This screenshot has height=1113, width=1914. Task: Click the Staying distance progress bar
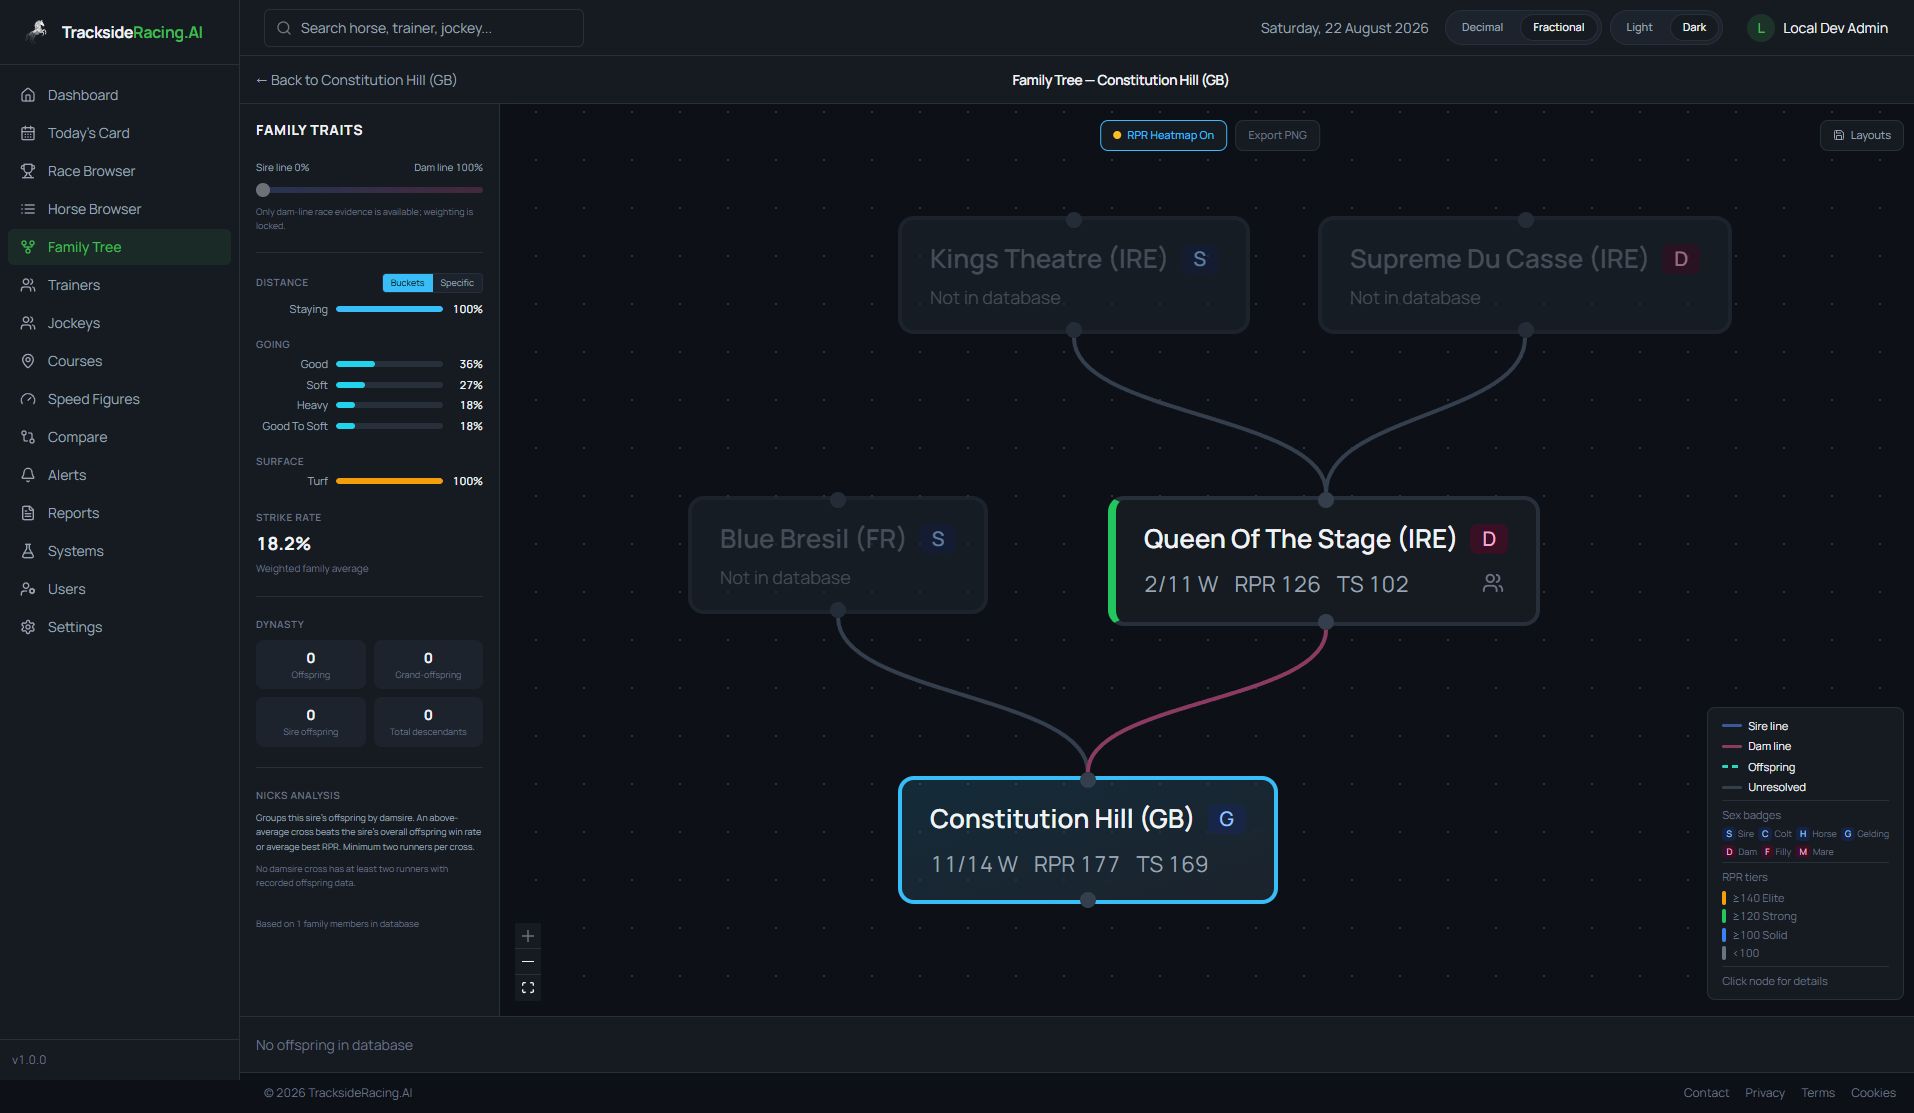coord(389,309)
